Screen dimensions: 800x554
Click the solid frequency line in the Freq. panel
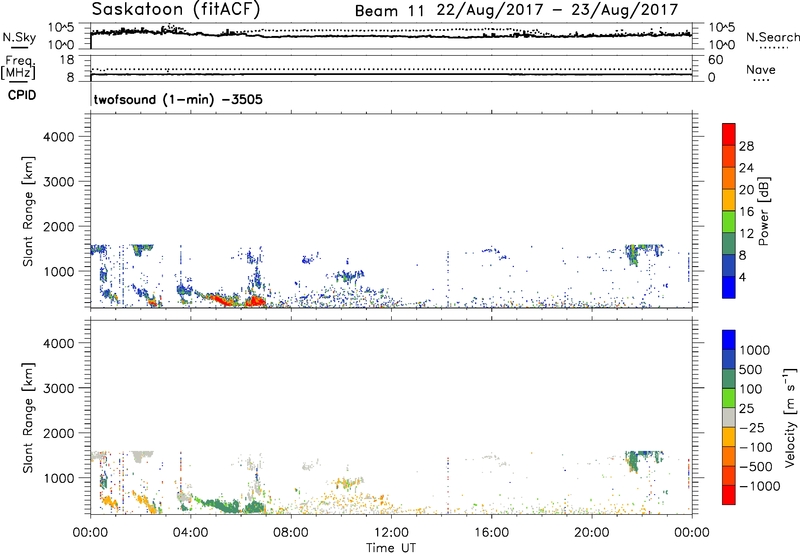pos(391,75)
